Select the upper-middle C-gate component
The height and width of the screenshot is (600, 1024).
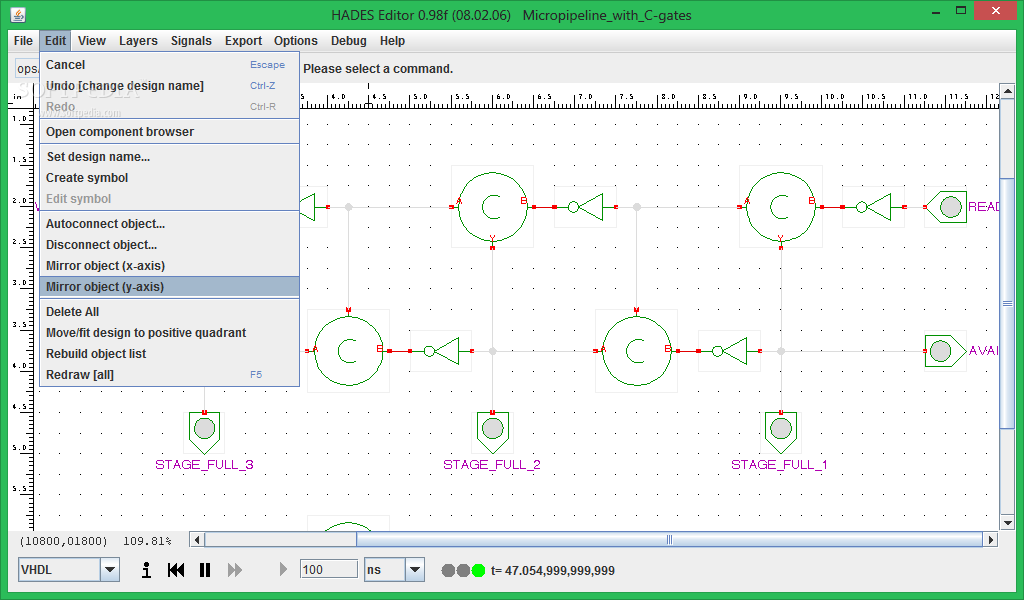(492, 207)
